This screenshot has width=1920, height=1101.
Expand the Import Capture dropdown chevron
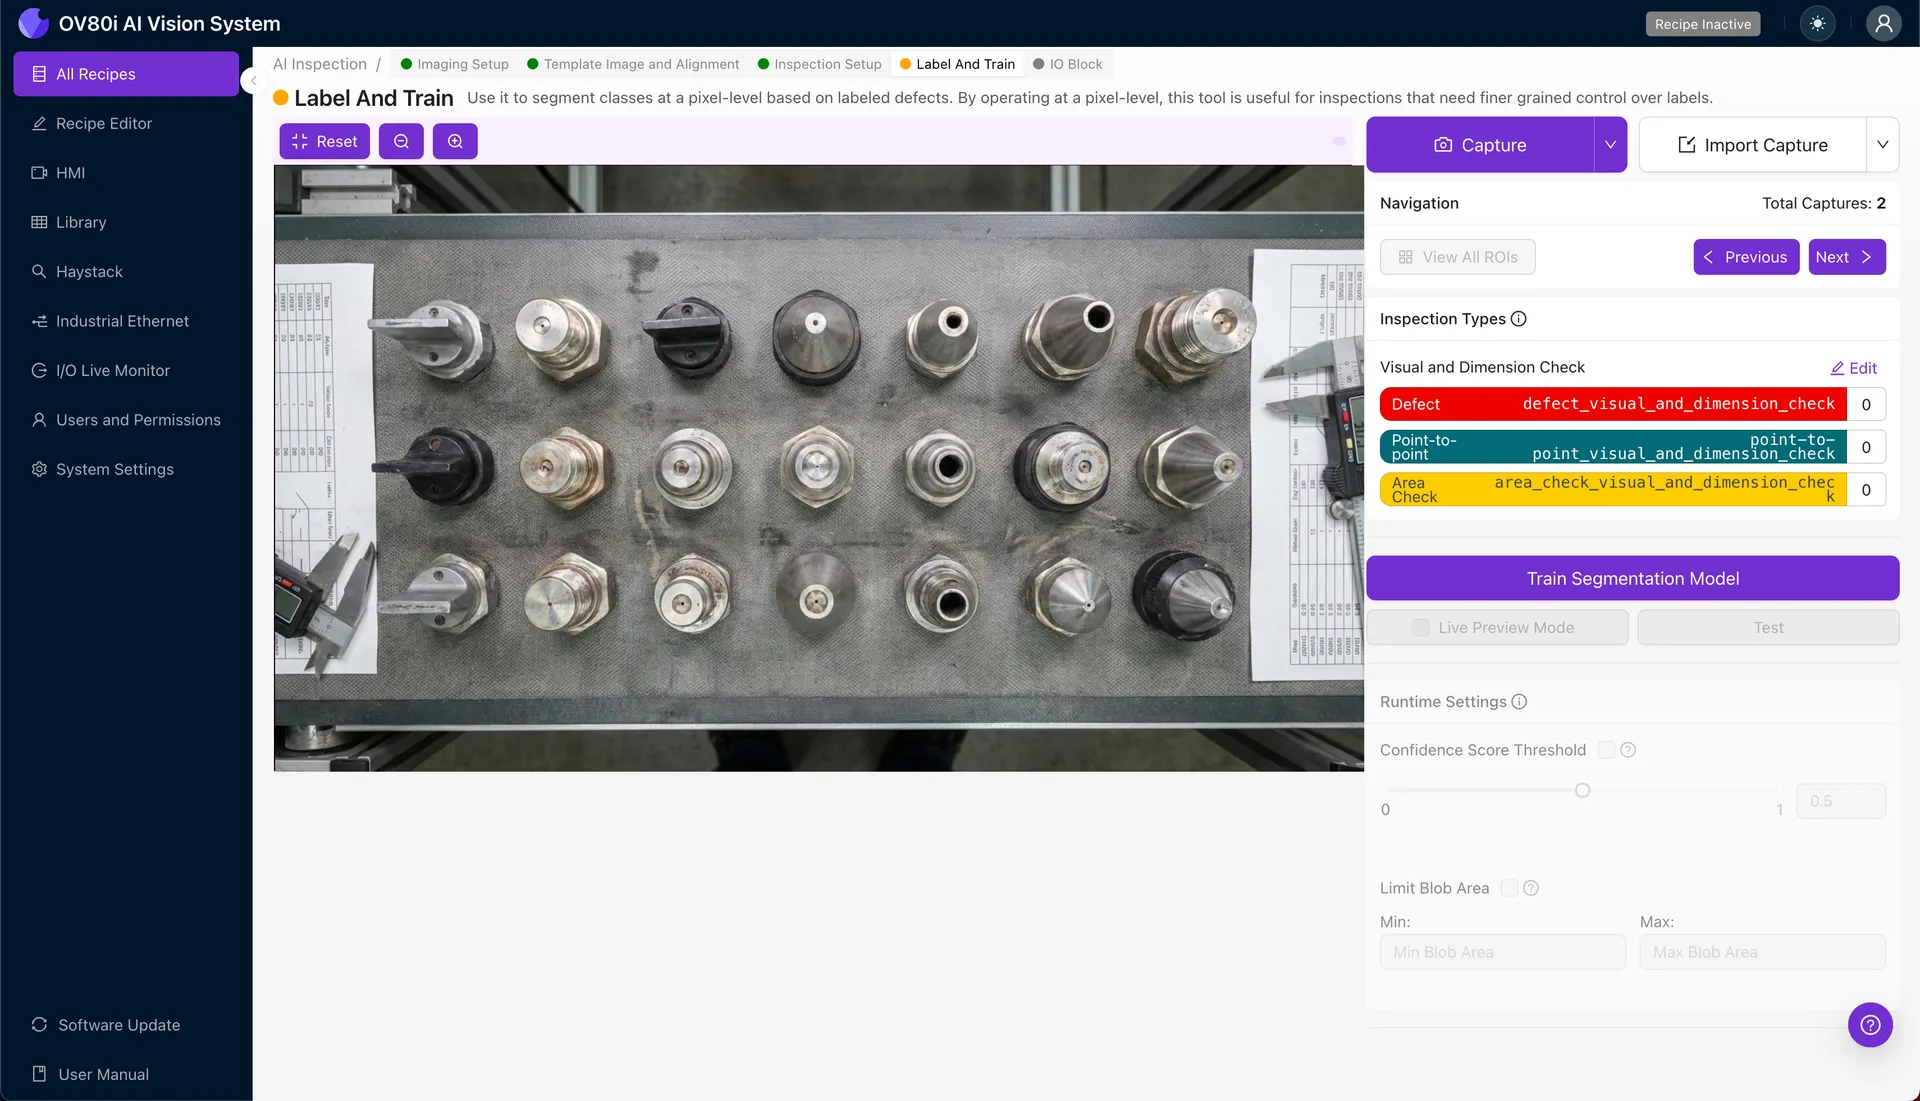1884,144
